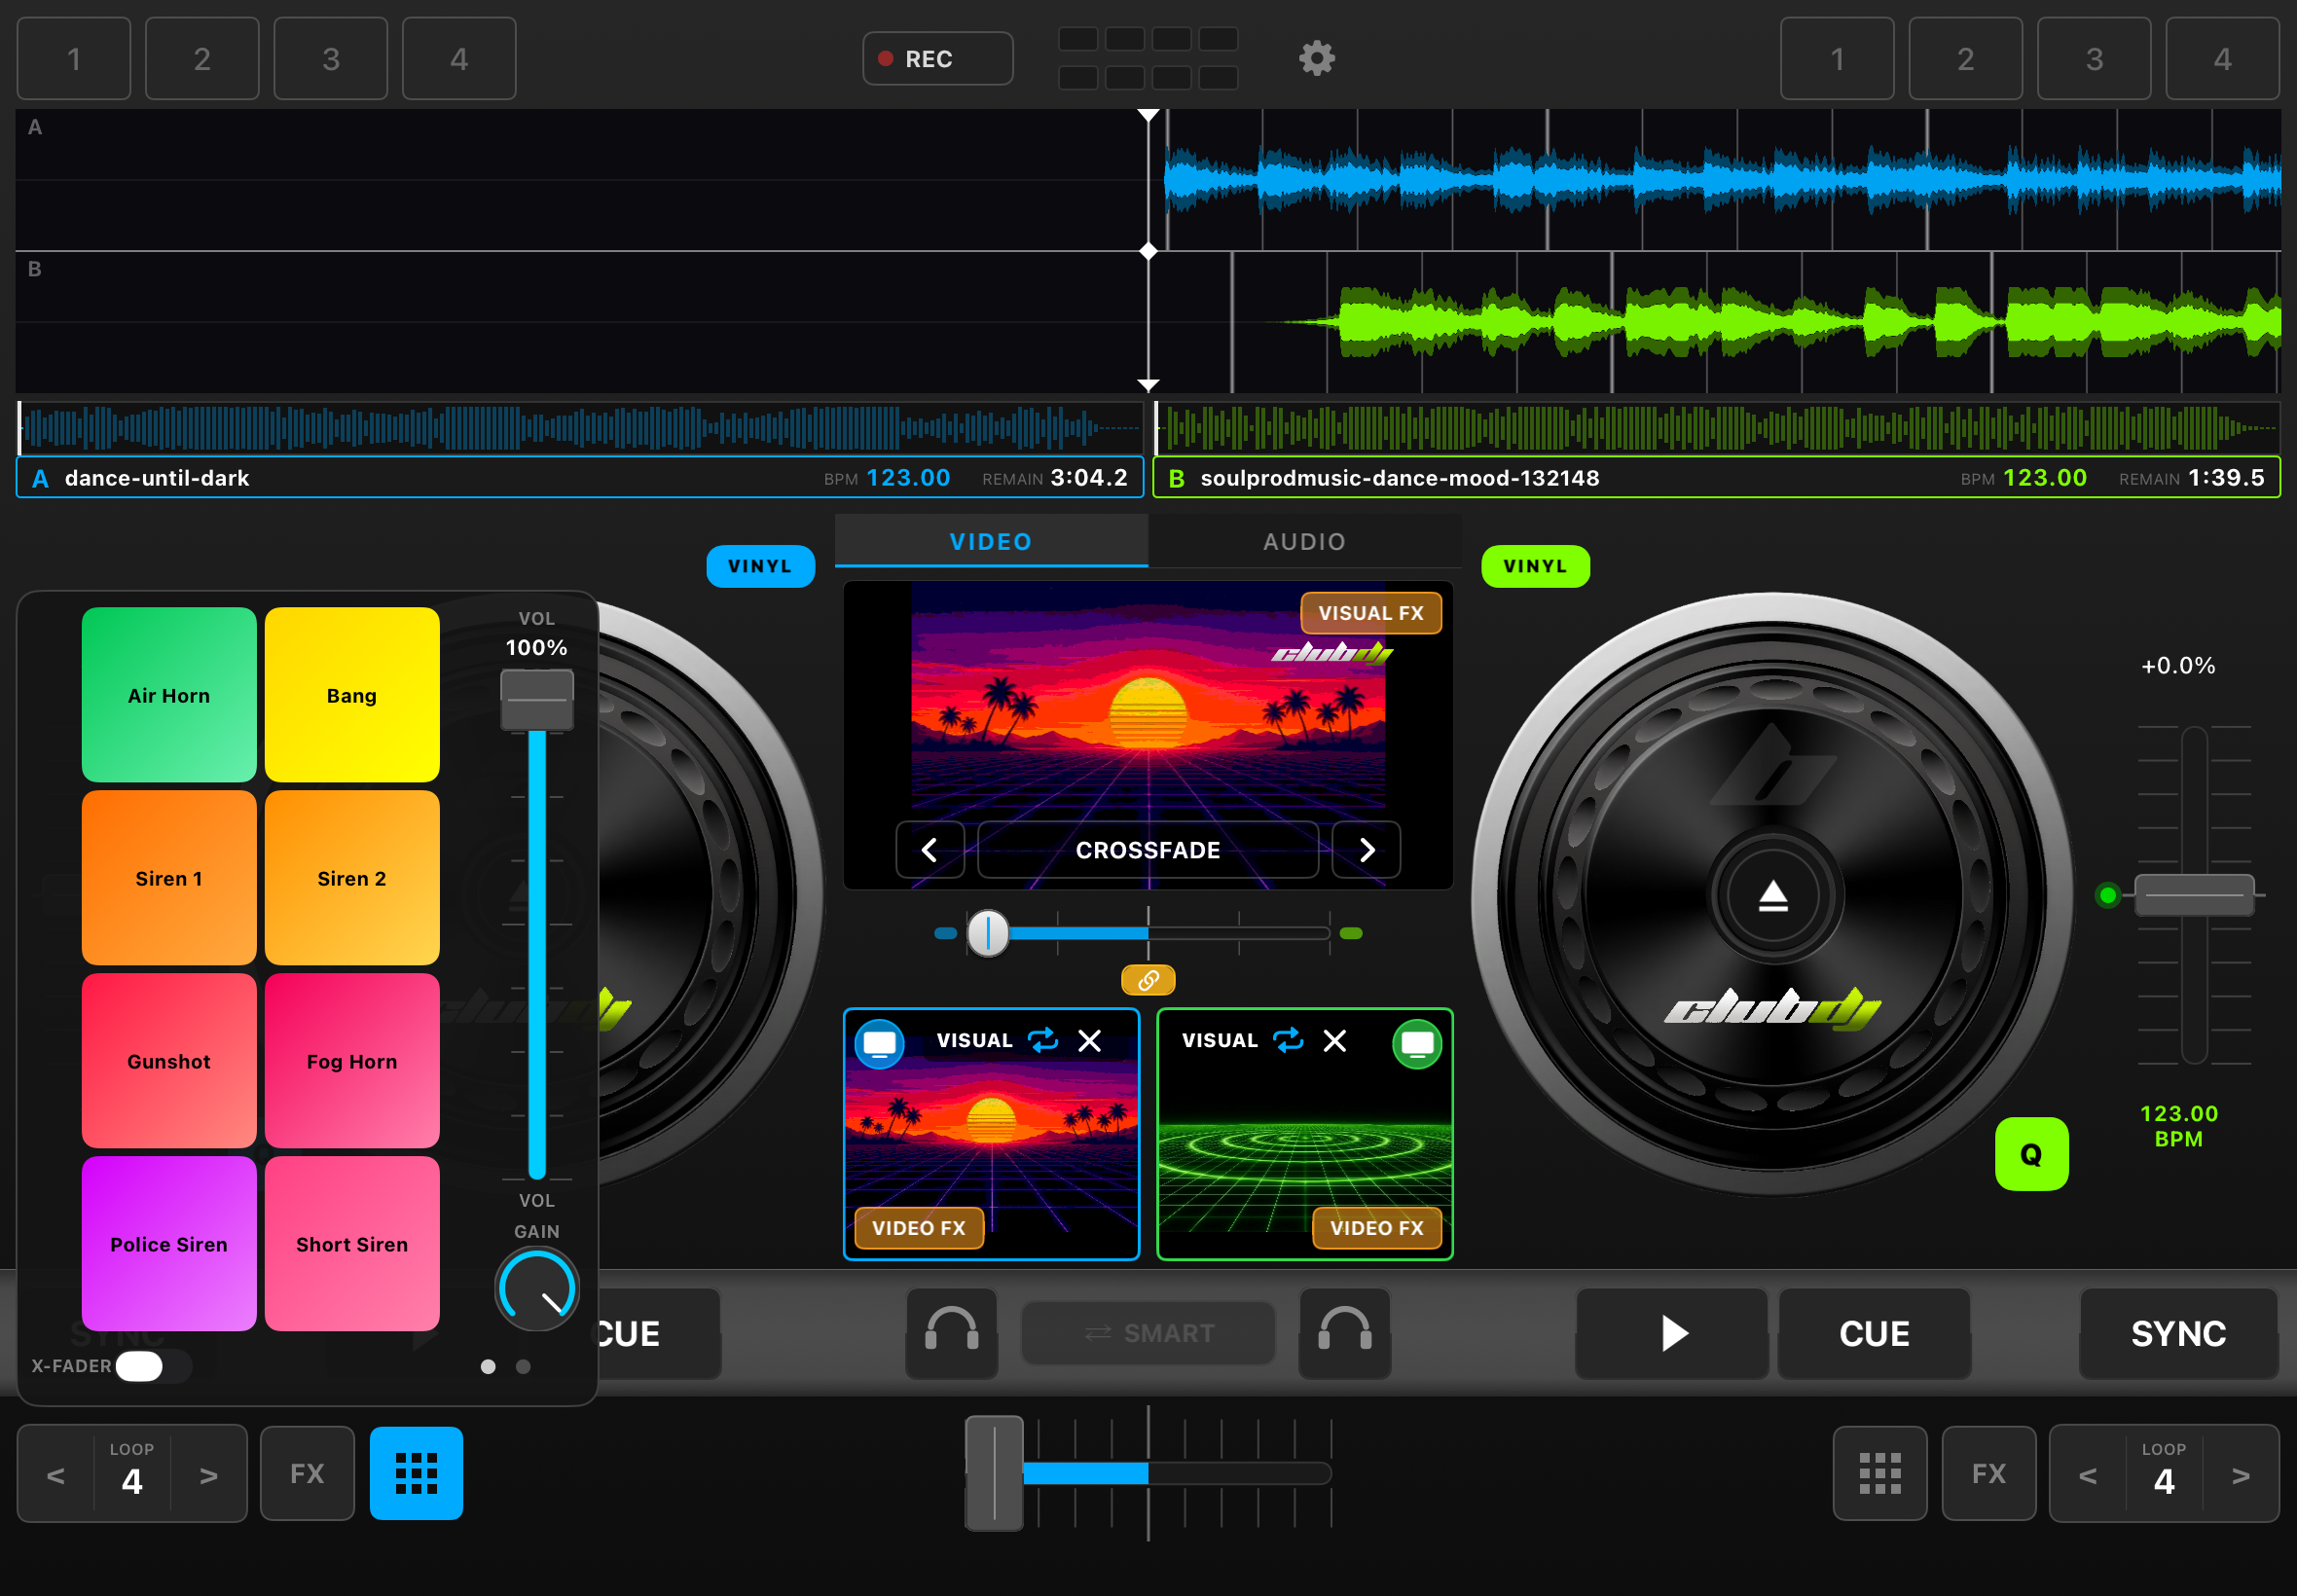Fire the Gunshot sample pad

(x=169, y=1061)
